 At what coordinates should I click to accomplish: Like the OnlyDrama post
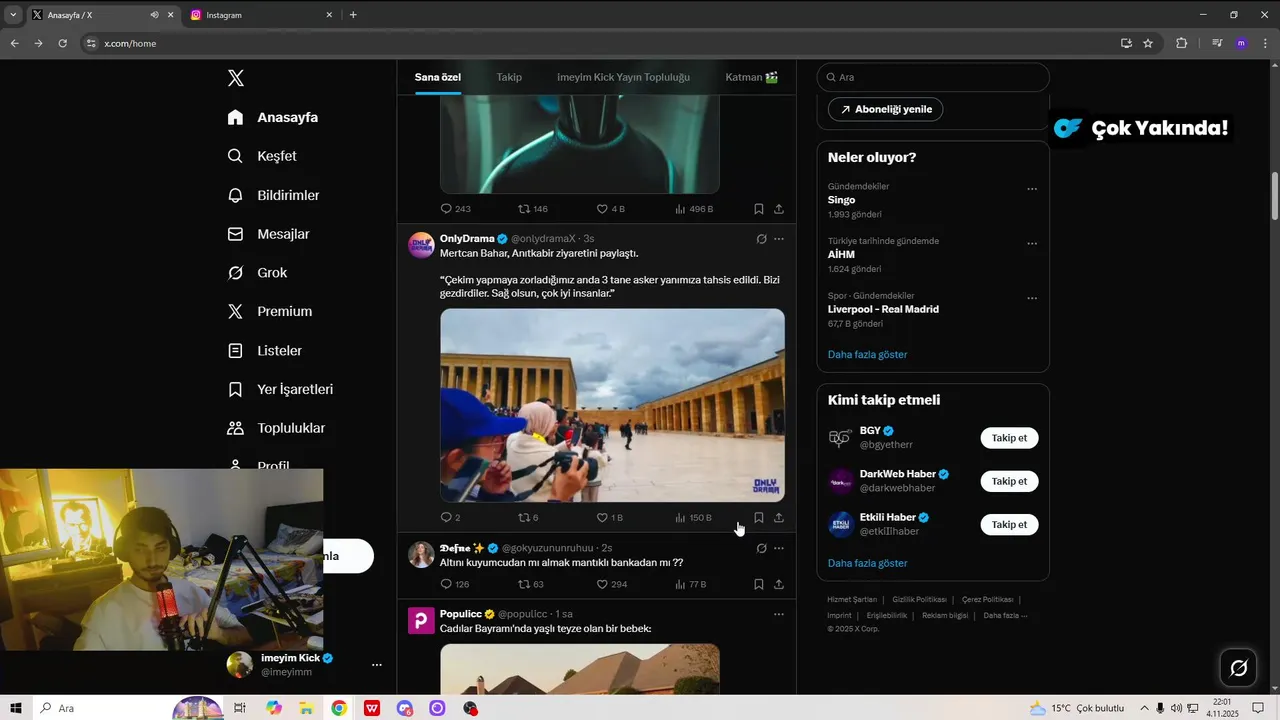pos(609,517)
